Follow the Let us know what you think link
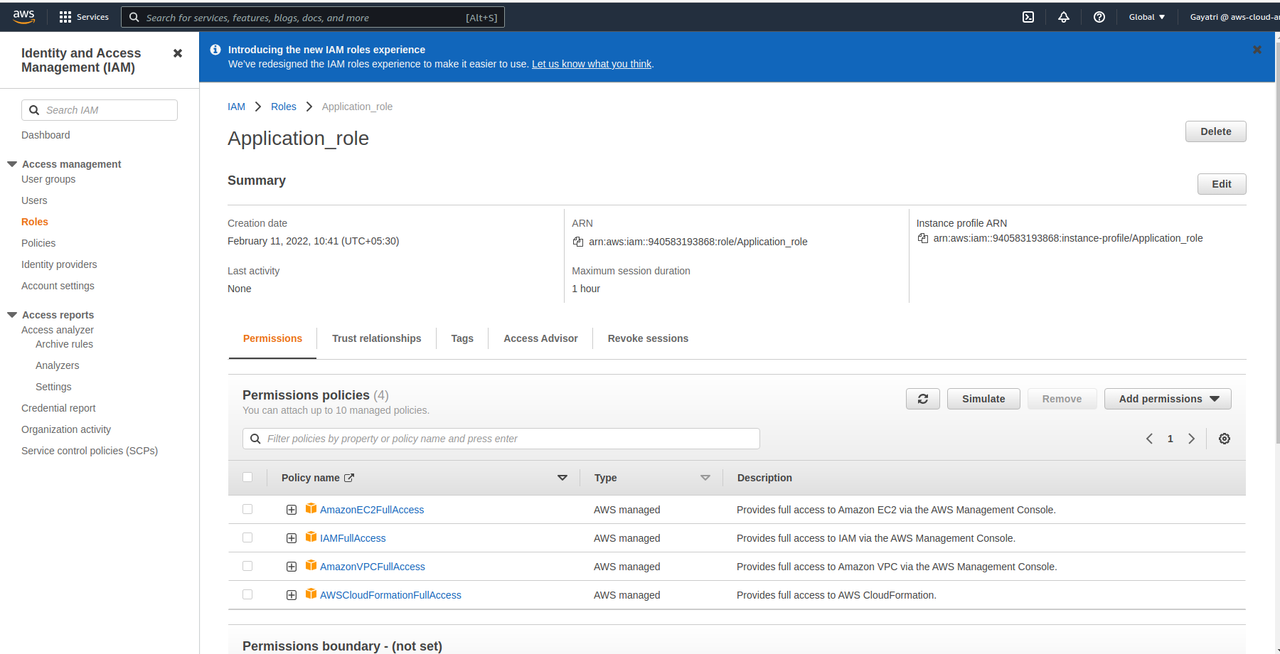The image size is (1280, 654). point(591,64)
